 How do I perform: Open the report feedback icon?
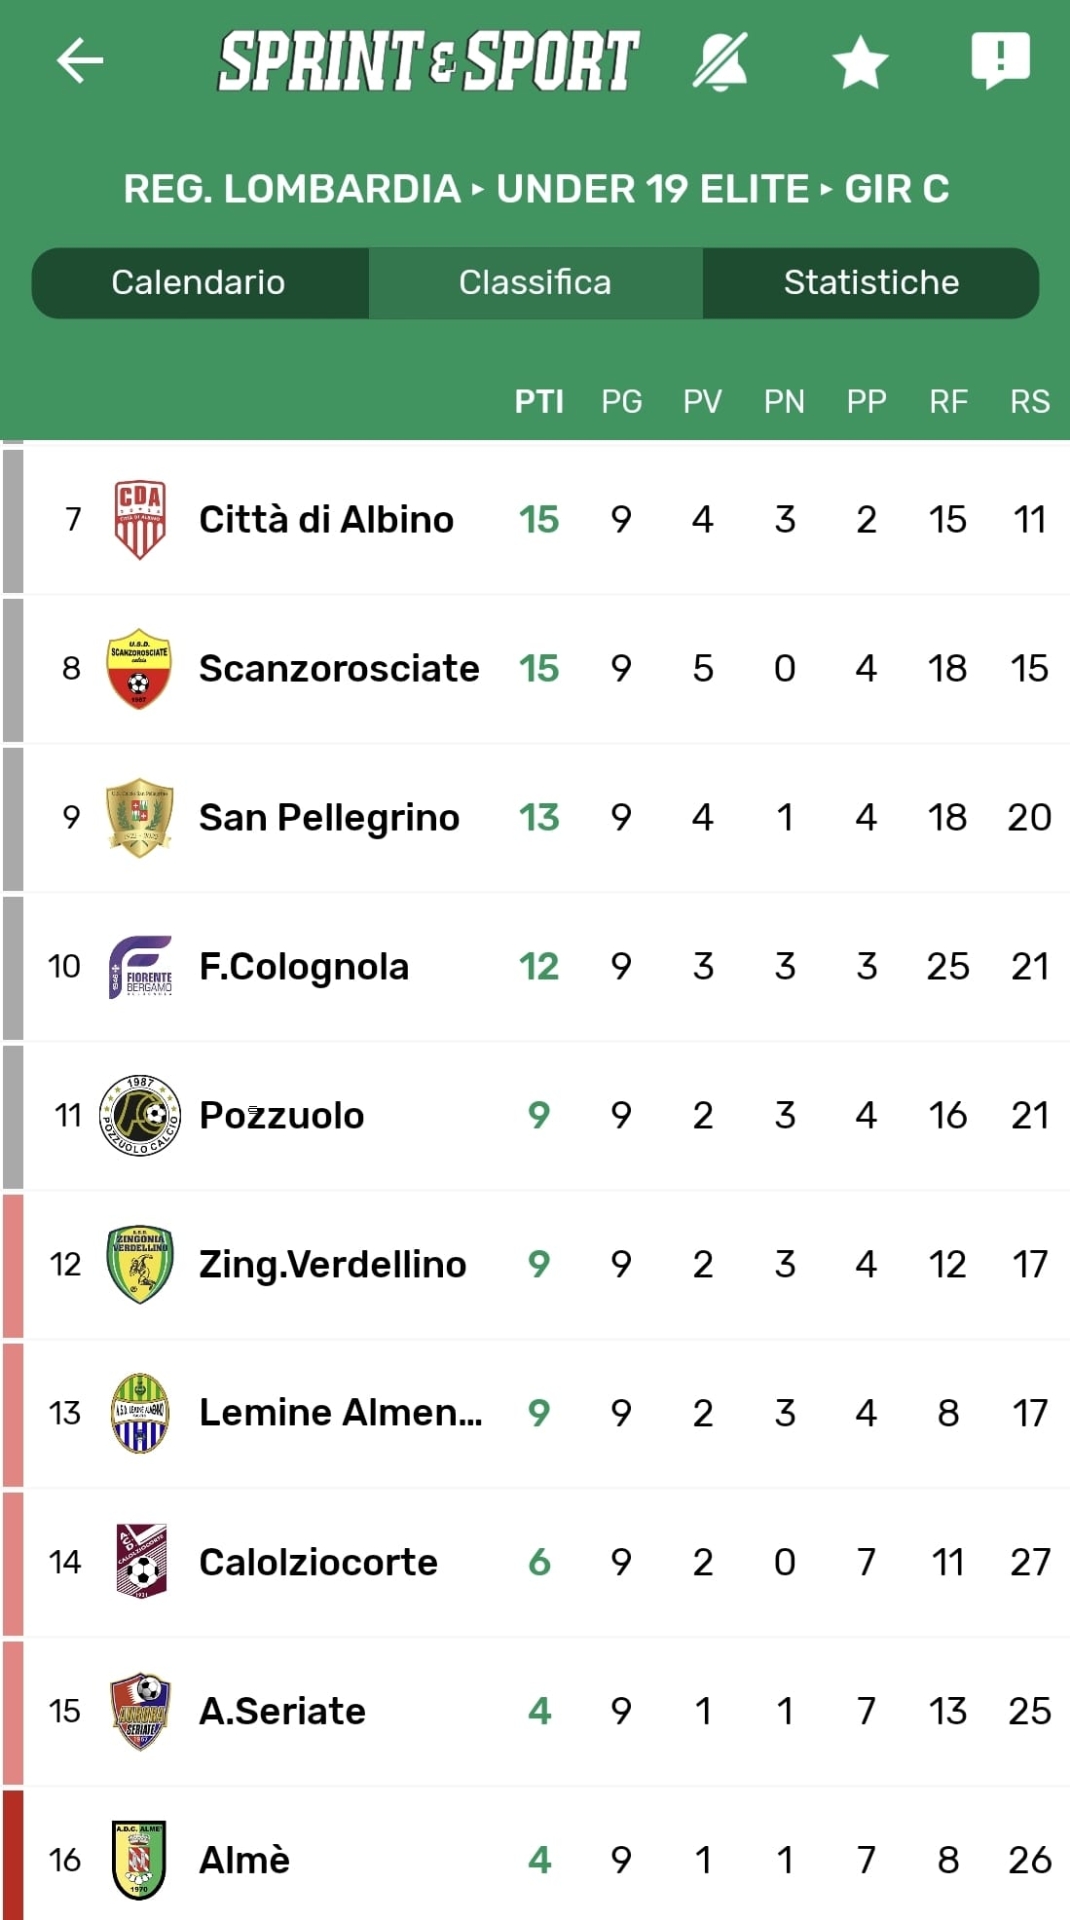pyautogui.click(x=1000, y=60)
